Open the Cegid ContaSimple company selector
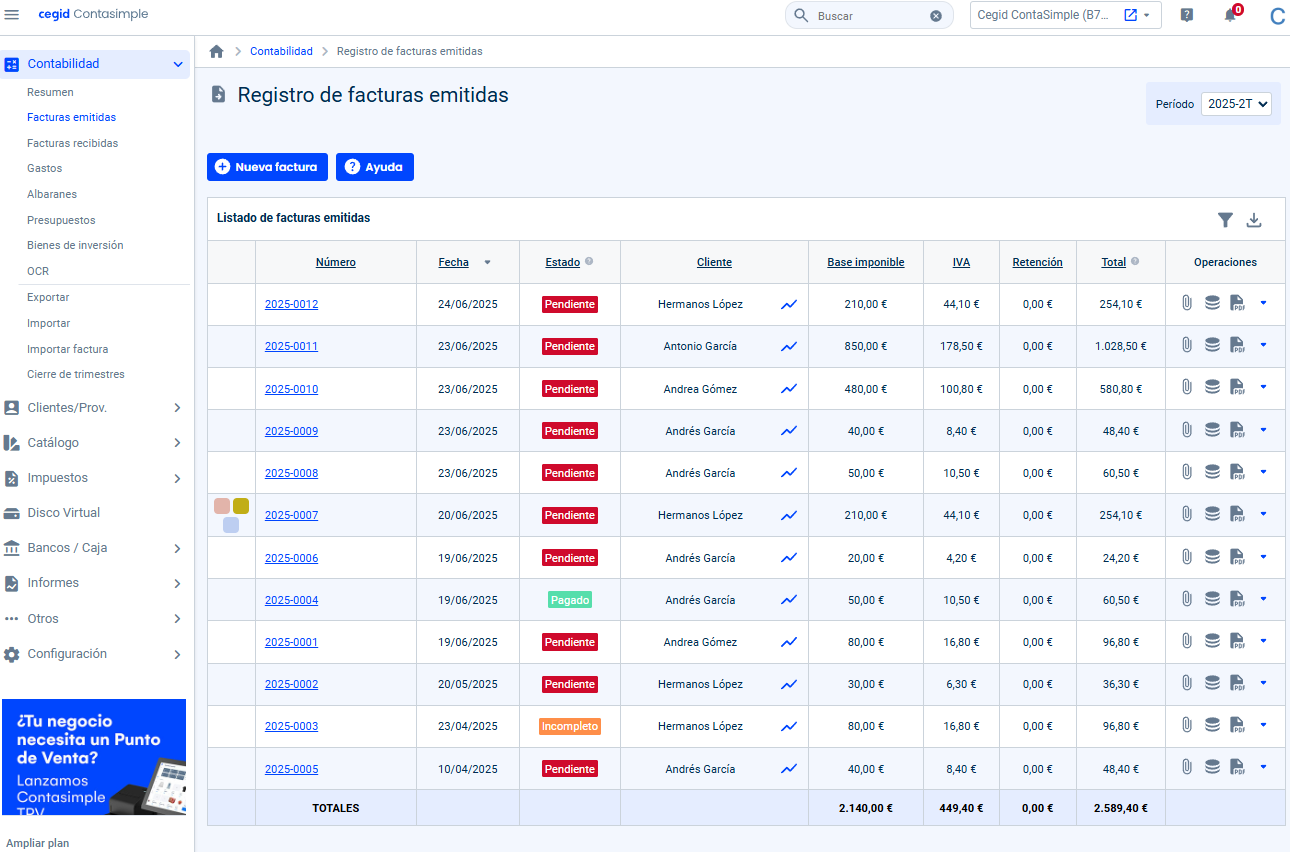 tap(1066, 15)
